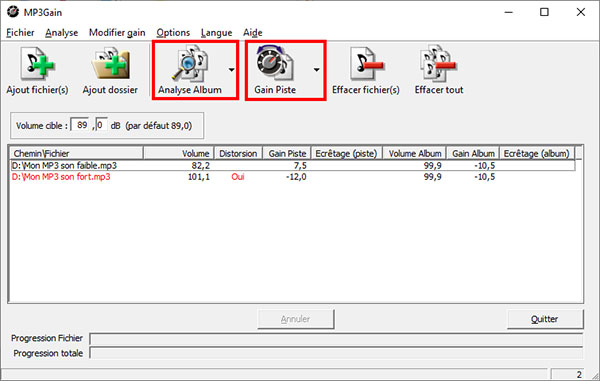
Task: Start Analyse Album with the magnifier icon
Action: (x=189, y=64)
